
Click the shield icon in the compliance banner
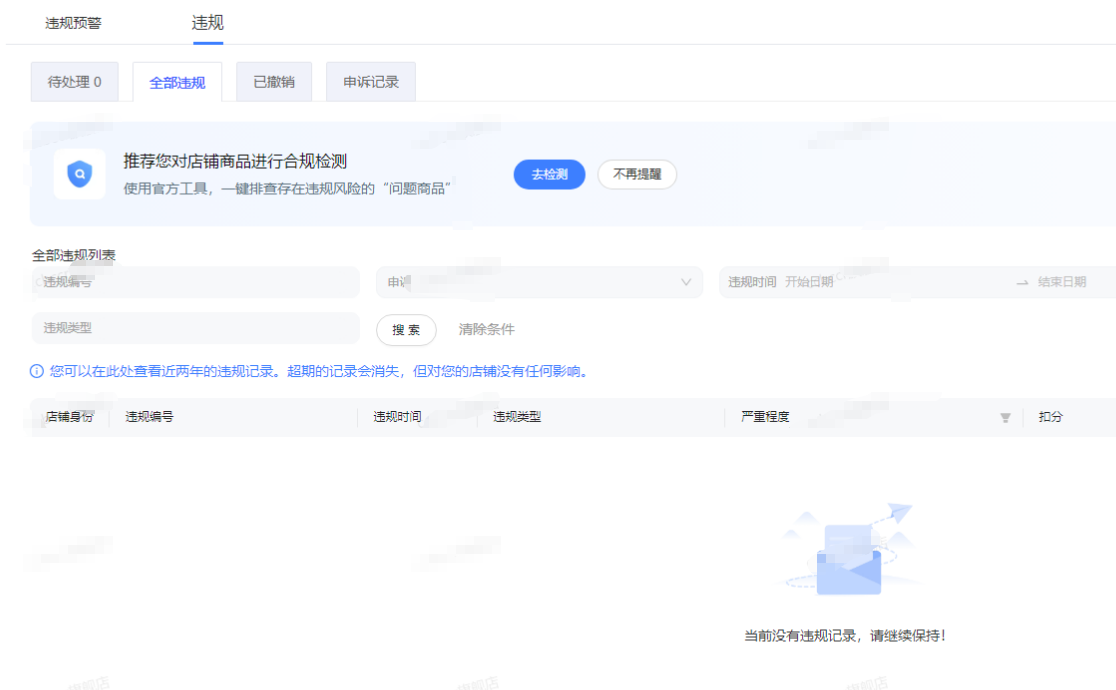tap(79, 175)
